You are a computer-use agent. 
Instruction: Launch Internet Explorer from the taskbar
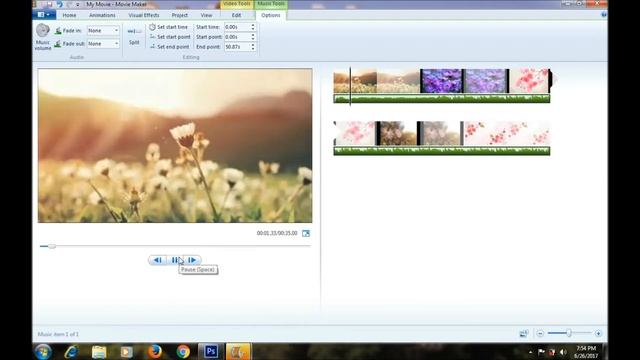tap(71, 351)
